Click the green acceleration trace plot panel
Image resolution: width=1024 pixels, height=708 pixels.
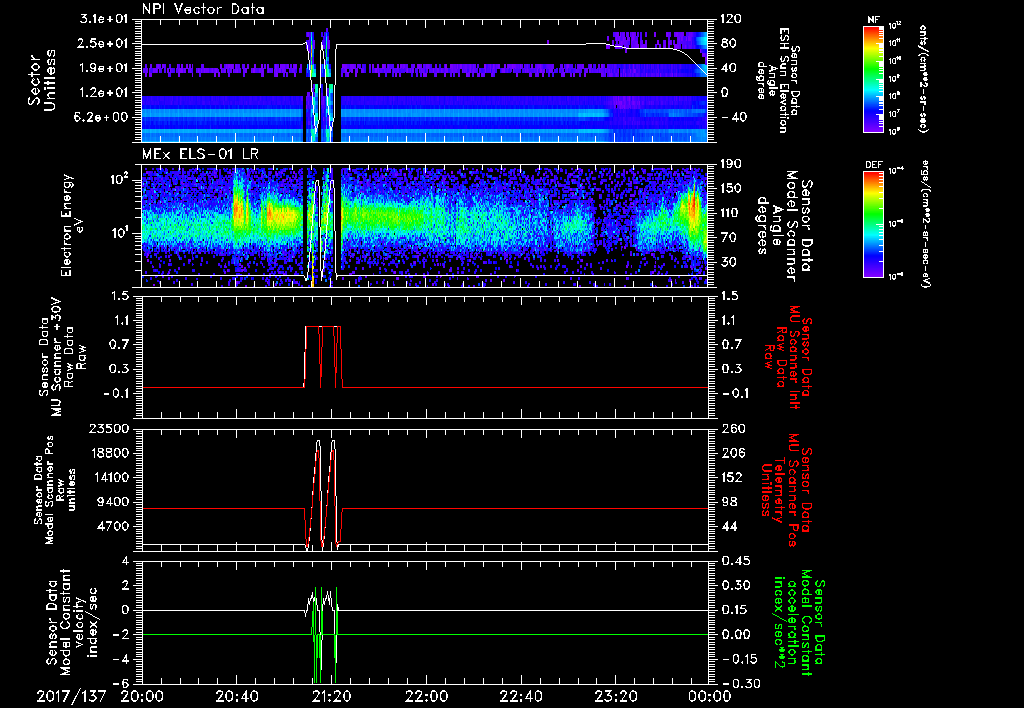point(424,622)
